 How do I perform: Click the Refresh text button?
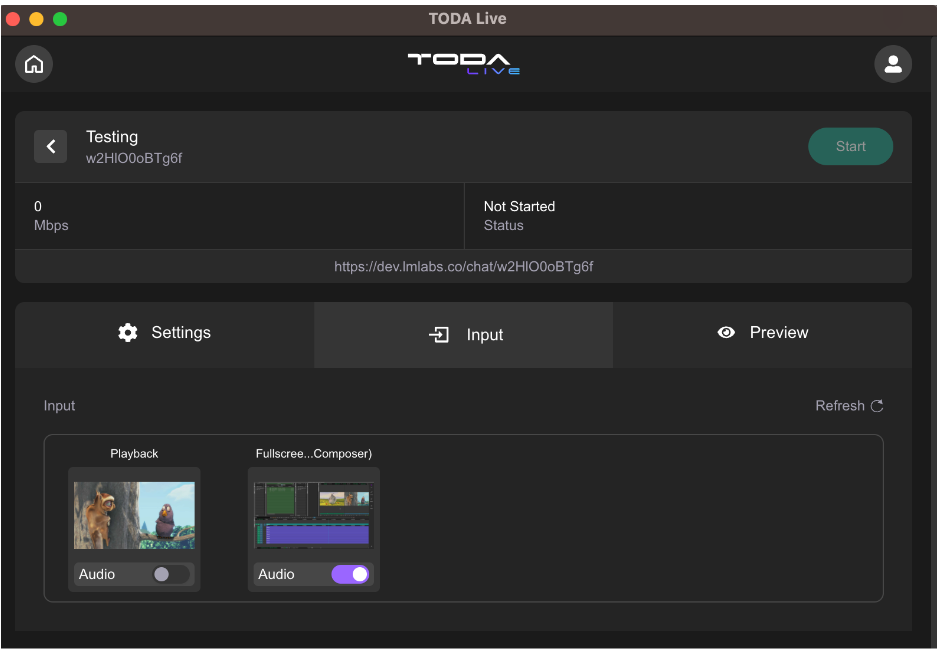[x=840, y=406]
